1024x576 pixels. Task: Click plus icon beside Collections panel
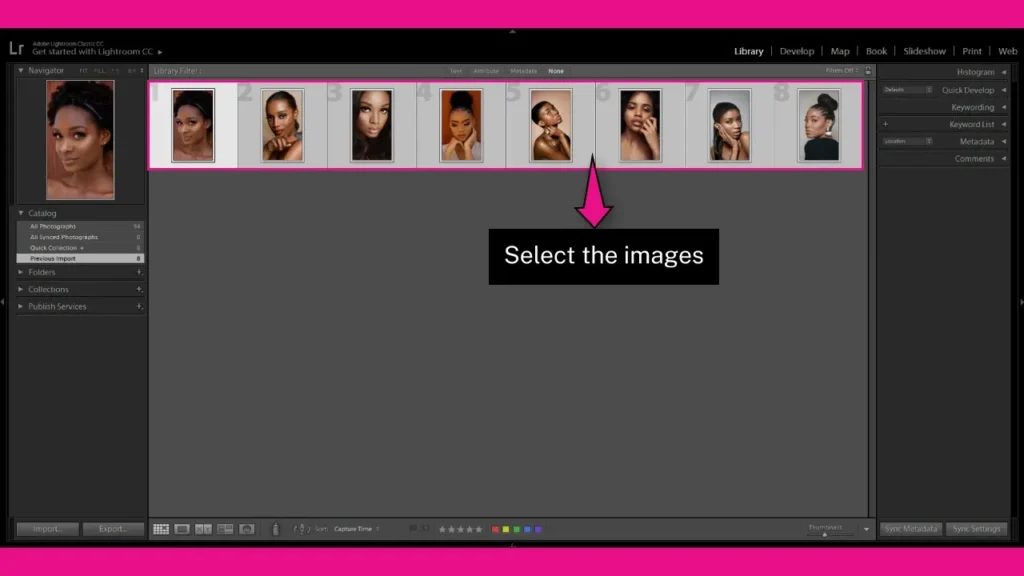pyautogui.click(x=139, y=289)
